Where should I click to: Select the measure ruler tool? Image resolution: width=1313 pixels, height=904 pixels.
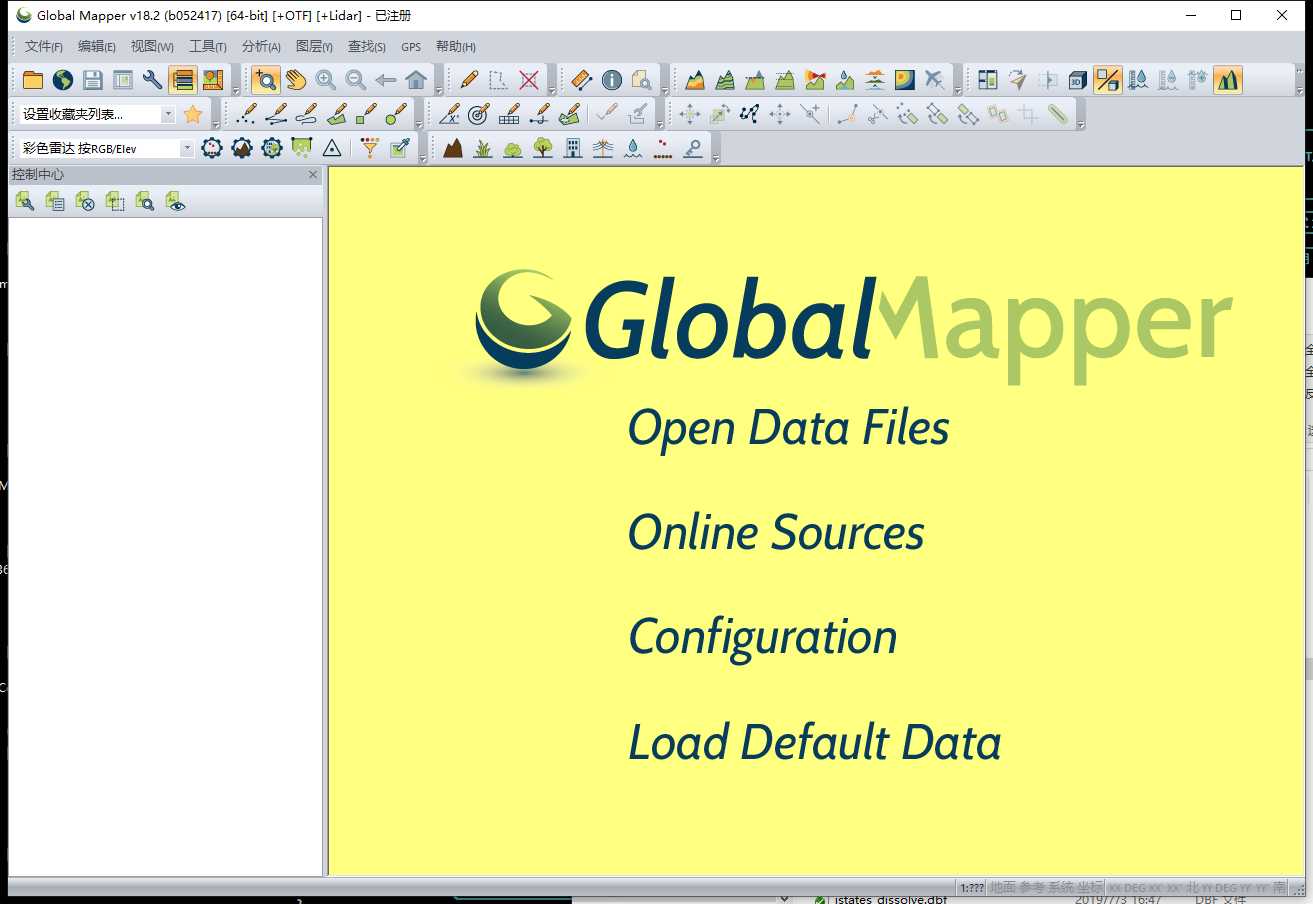click(582, 80)
